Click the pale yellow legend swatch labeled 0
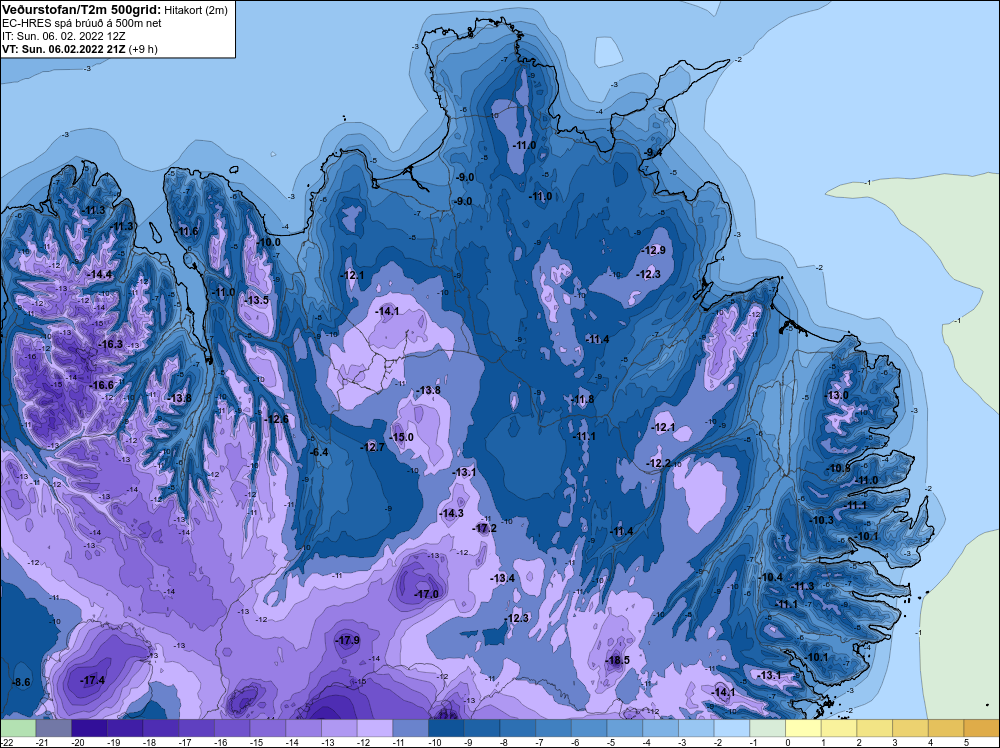The image size is (1000, 748). [x=804, y=728]
